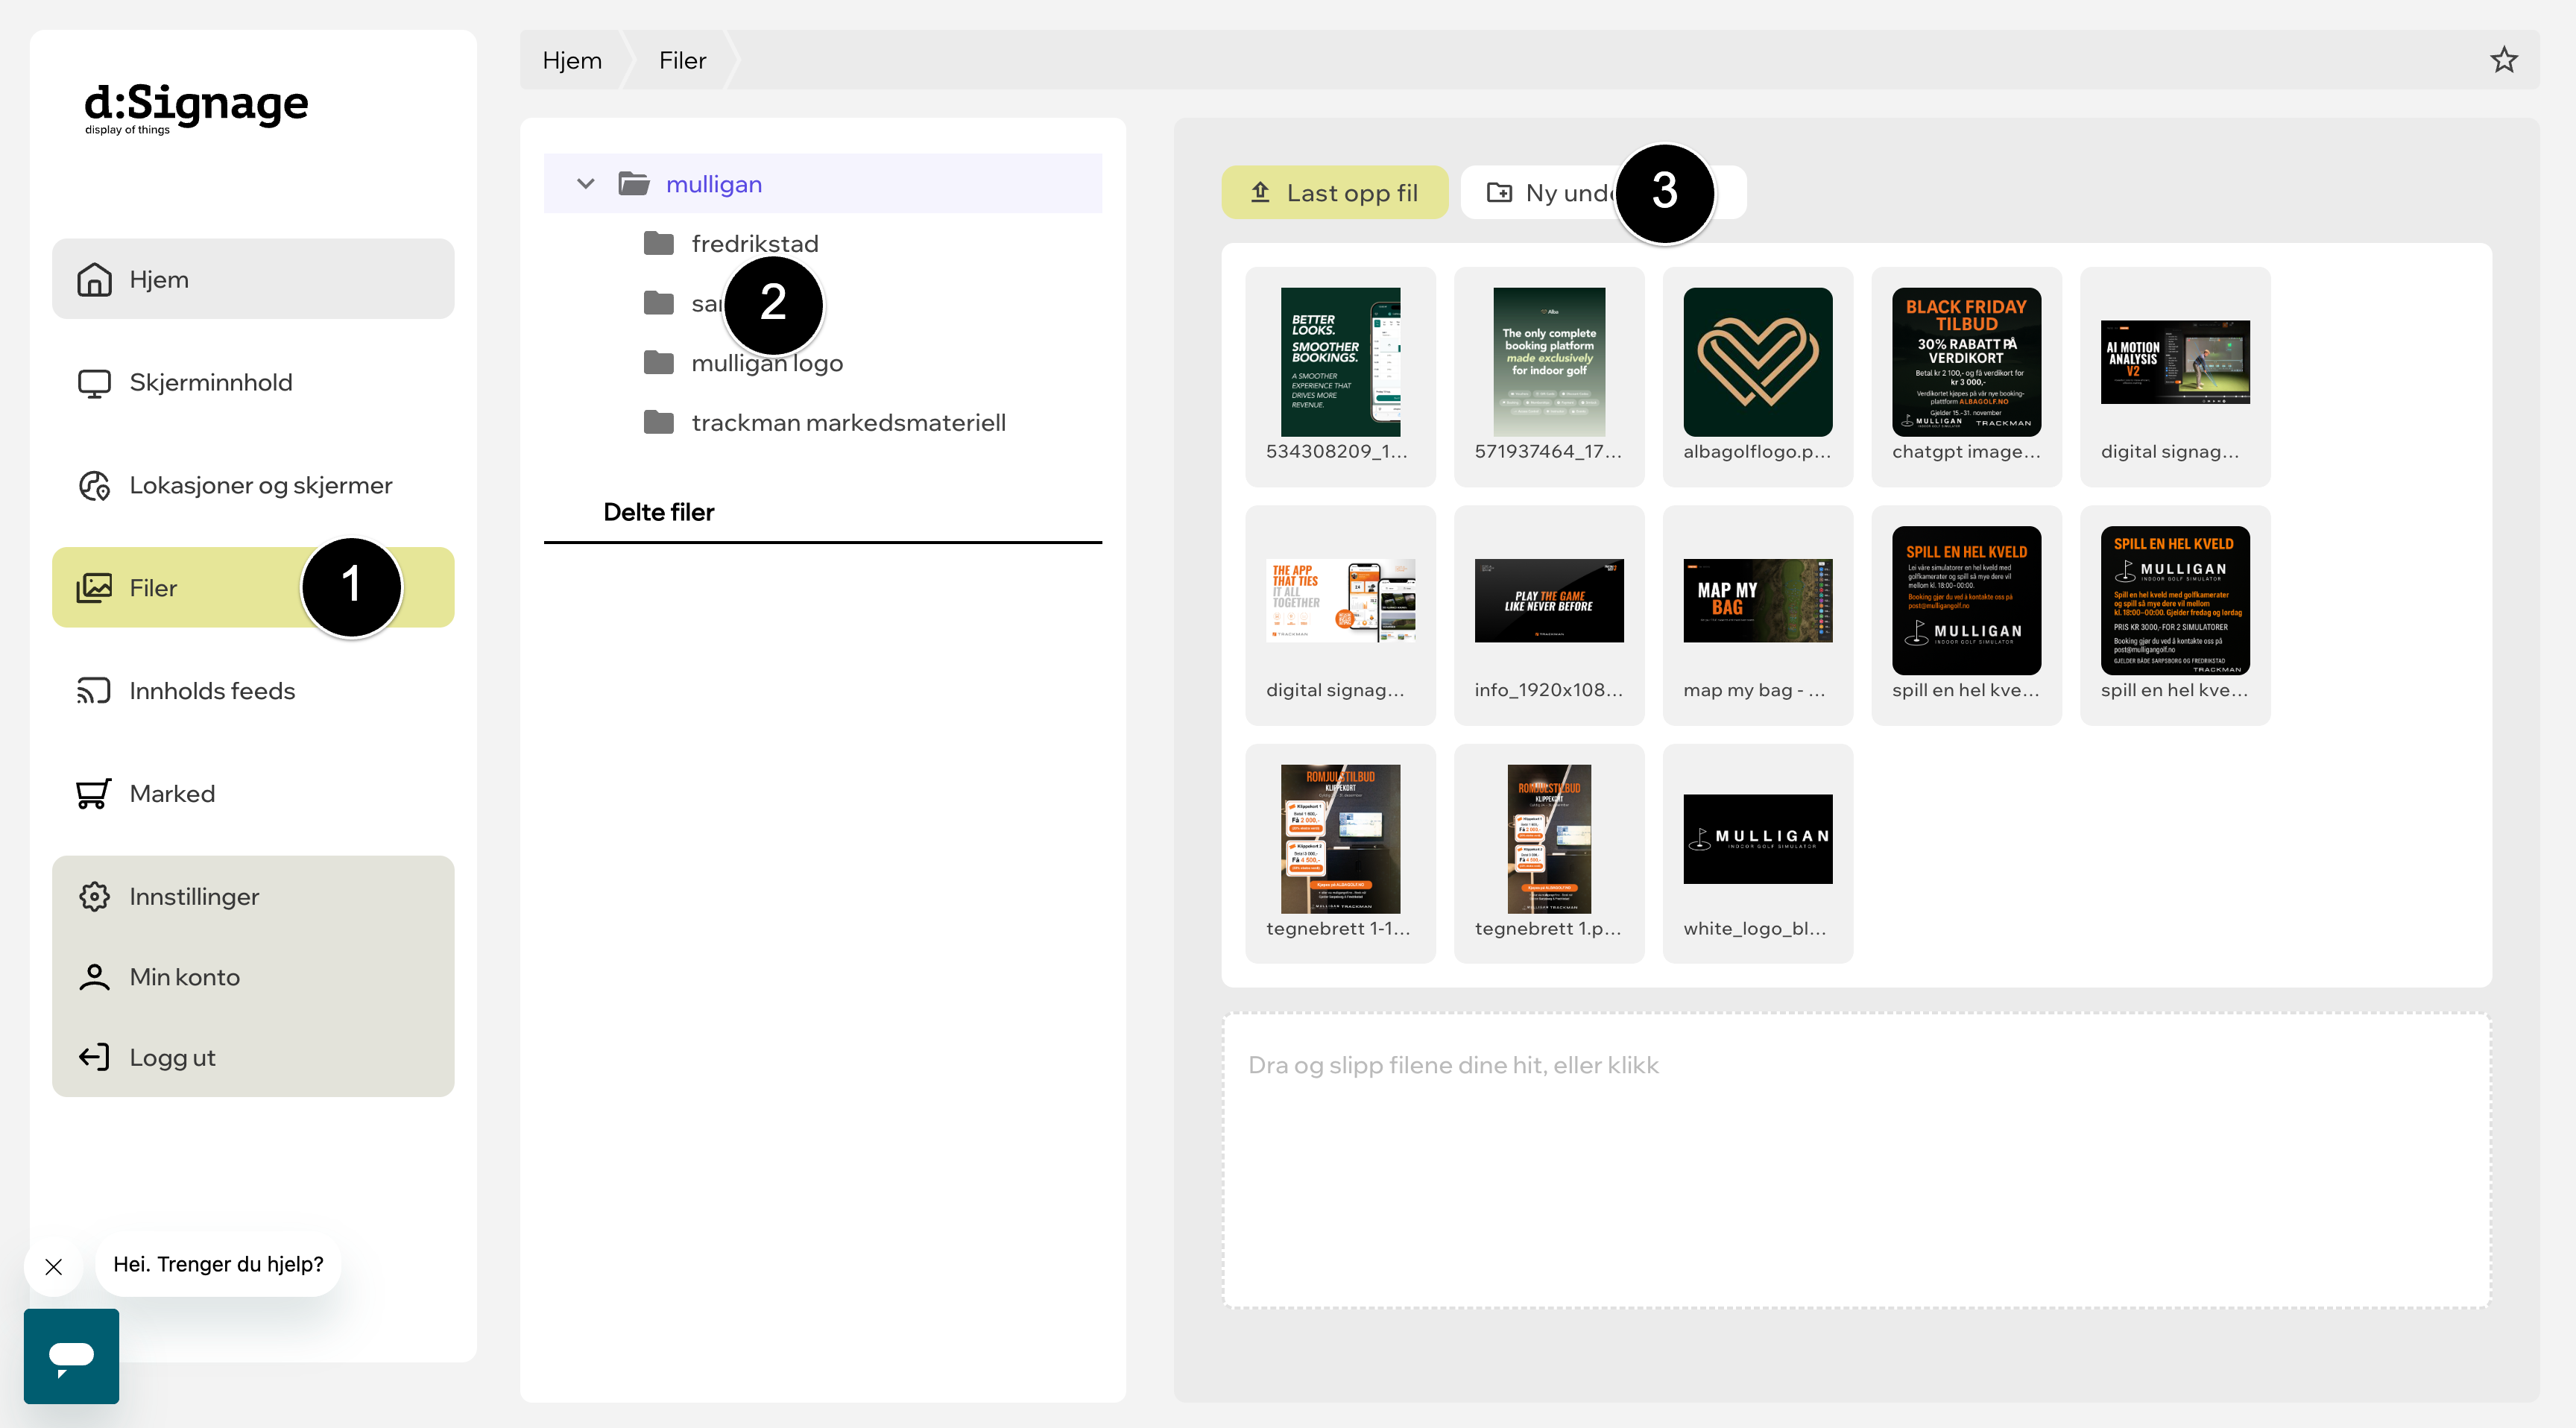Click the Filer image gallery icon
Viewport: 2576px width, 1428px height.
click(94, 588)
